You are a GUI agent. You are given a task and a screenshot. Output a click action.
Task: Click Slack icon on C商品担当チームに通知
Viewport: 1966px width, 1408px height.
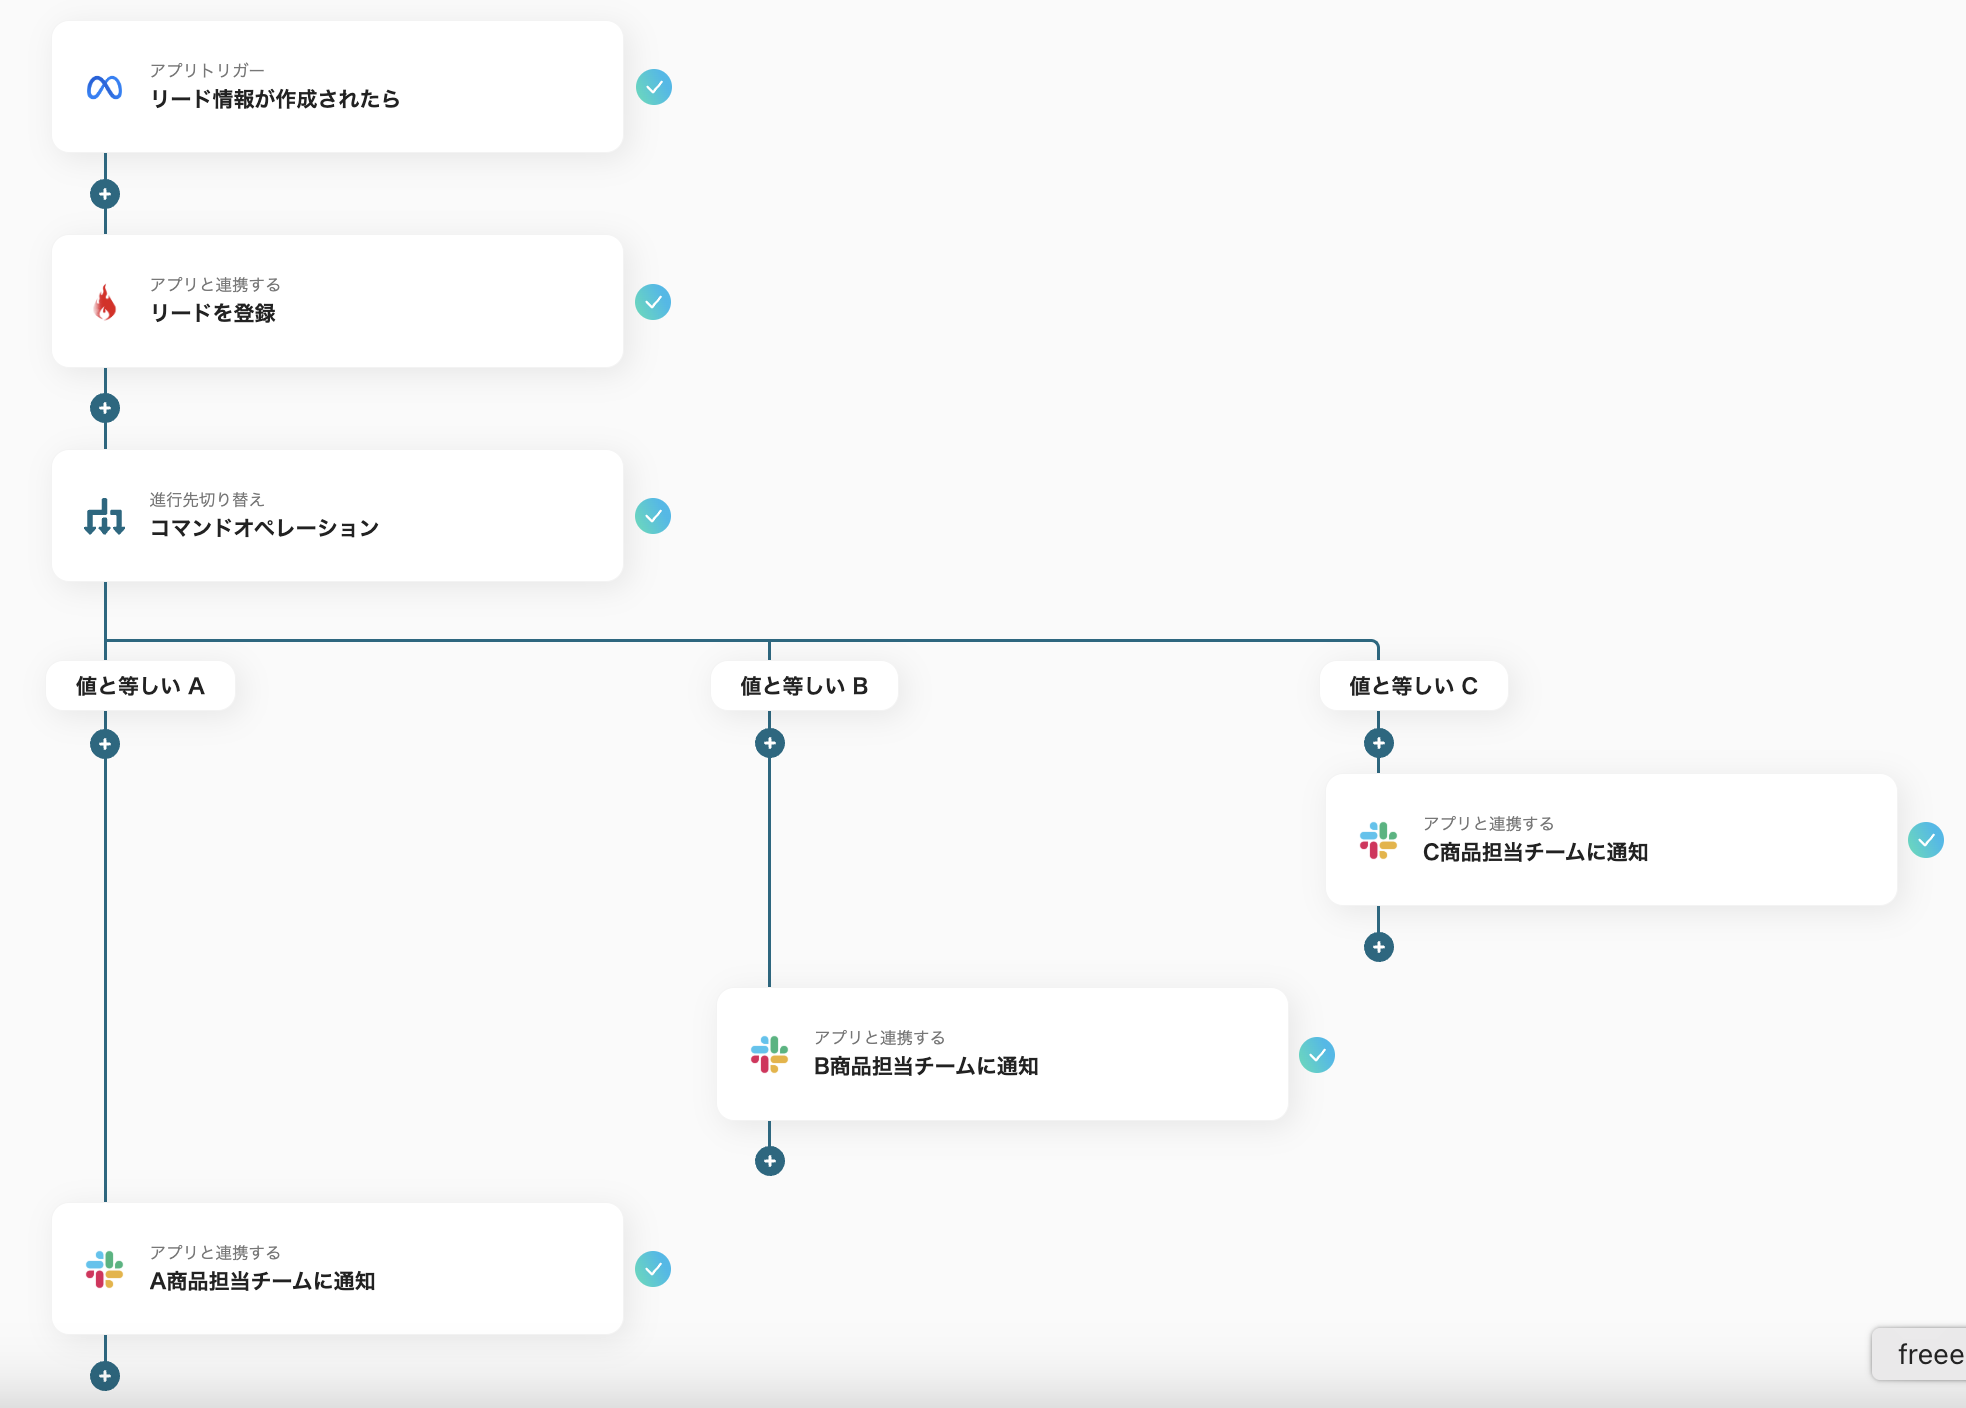pos(1378,840)
